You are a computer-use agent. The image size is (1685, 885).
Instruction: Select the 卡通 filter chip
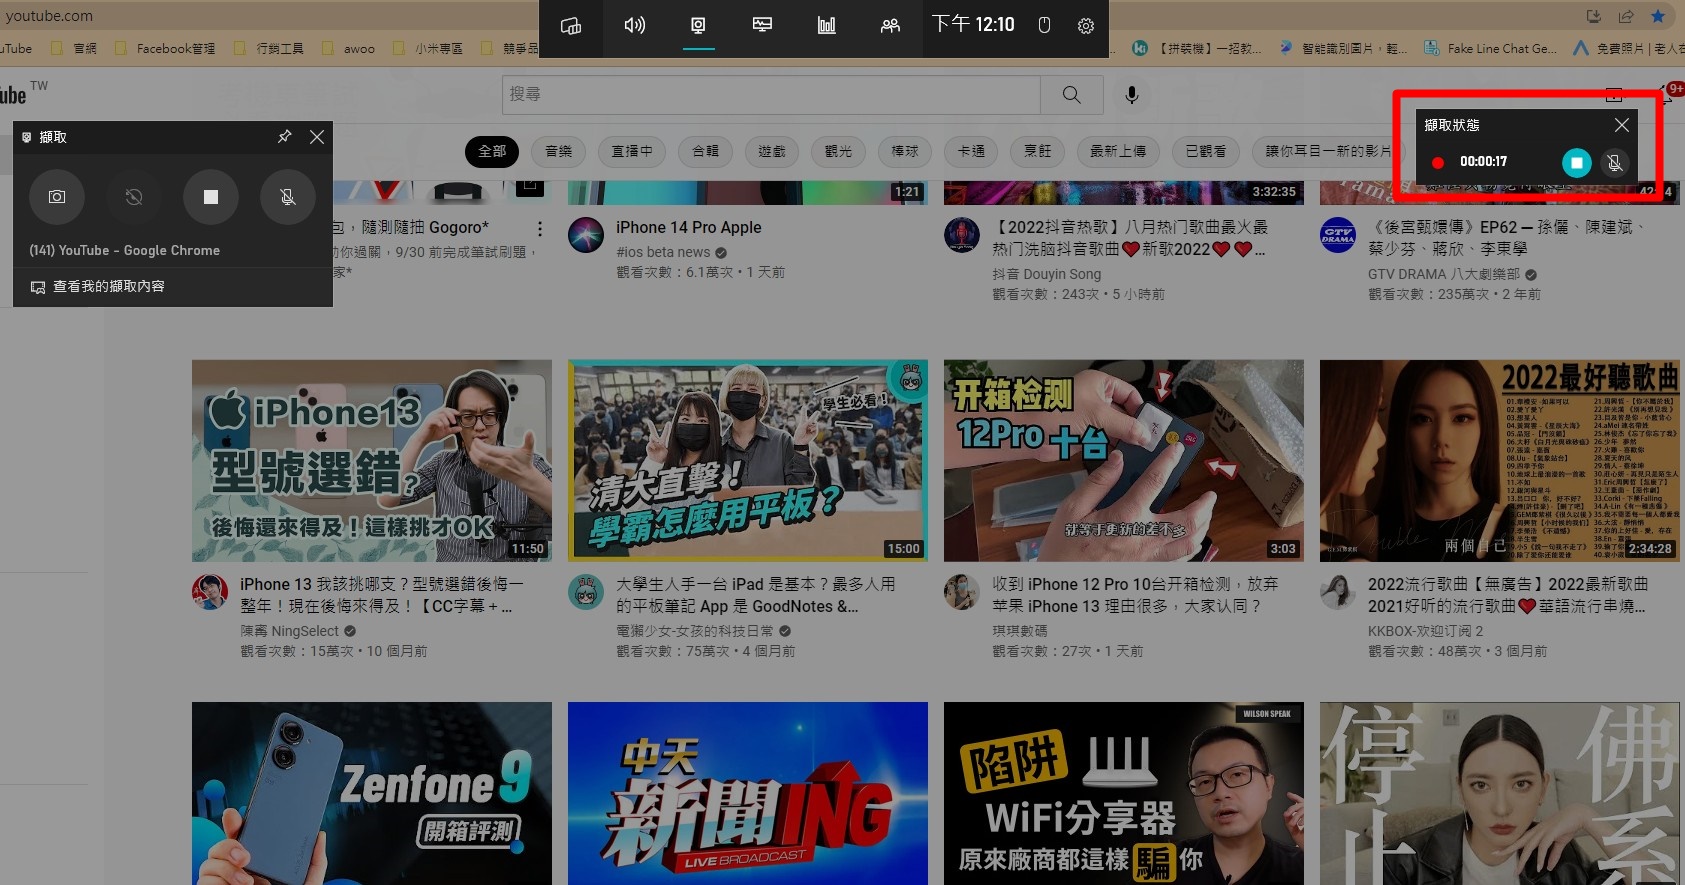[x=971, y=151]
